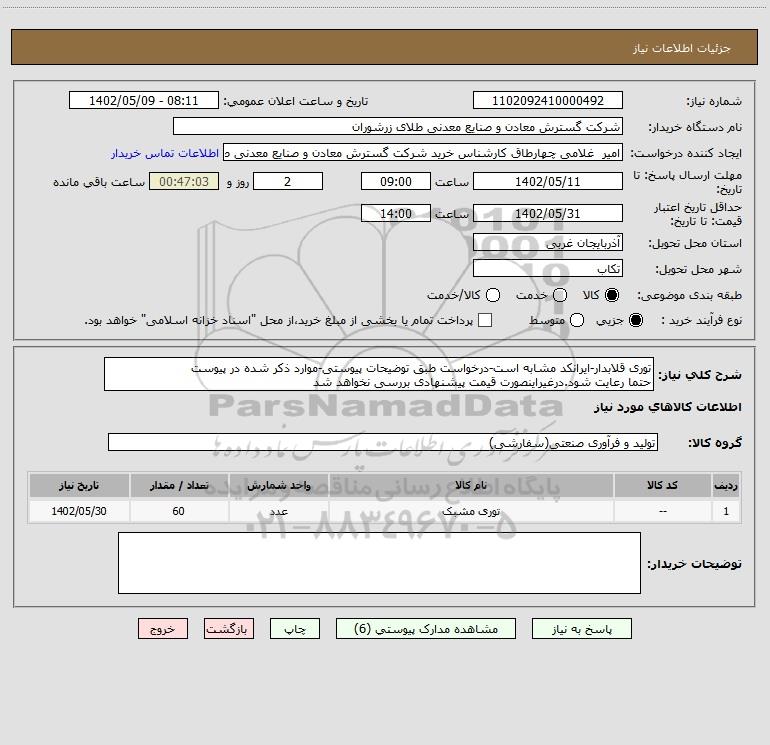Click the quantity cell showing 60
Viewport: 770px width, 745px height.
[179, 511]
